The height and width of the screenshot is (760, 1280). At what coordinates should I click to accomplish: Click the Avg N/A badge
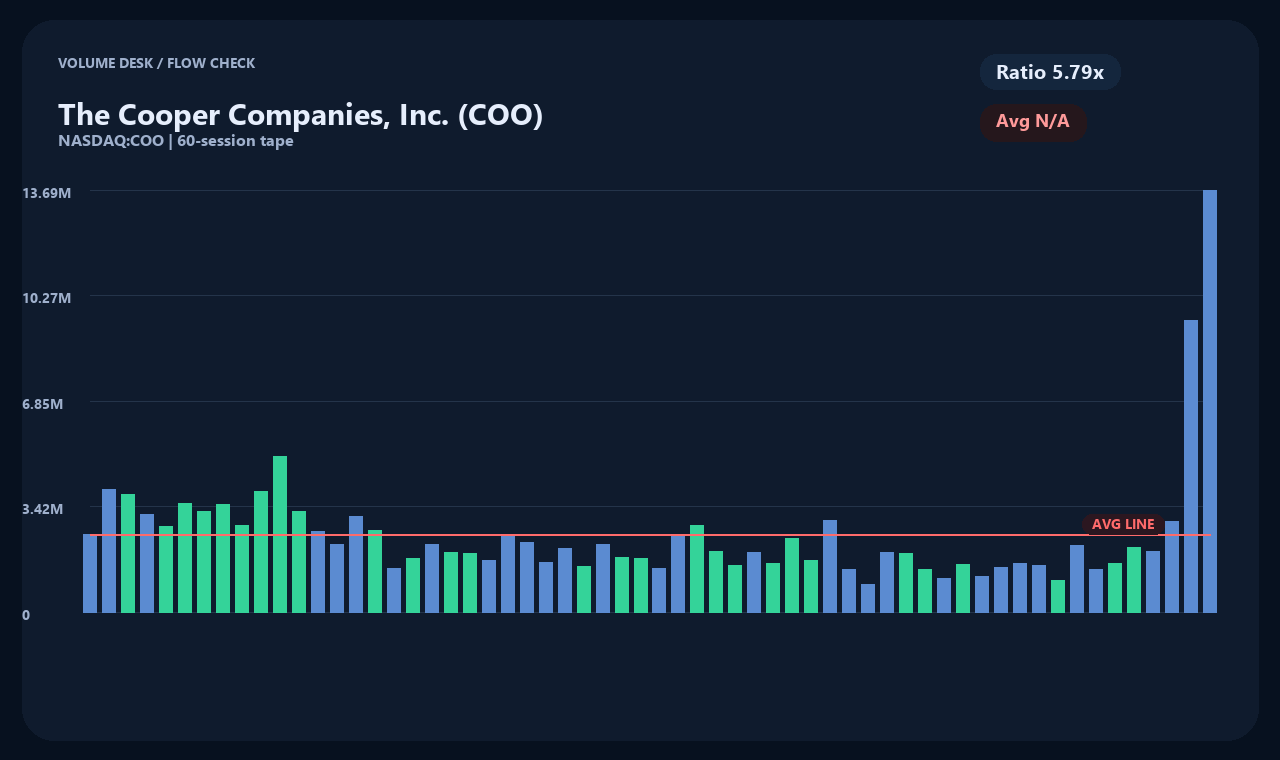point(1033,122)
